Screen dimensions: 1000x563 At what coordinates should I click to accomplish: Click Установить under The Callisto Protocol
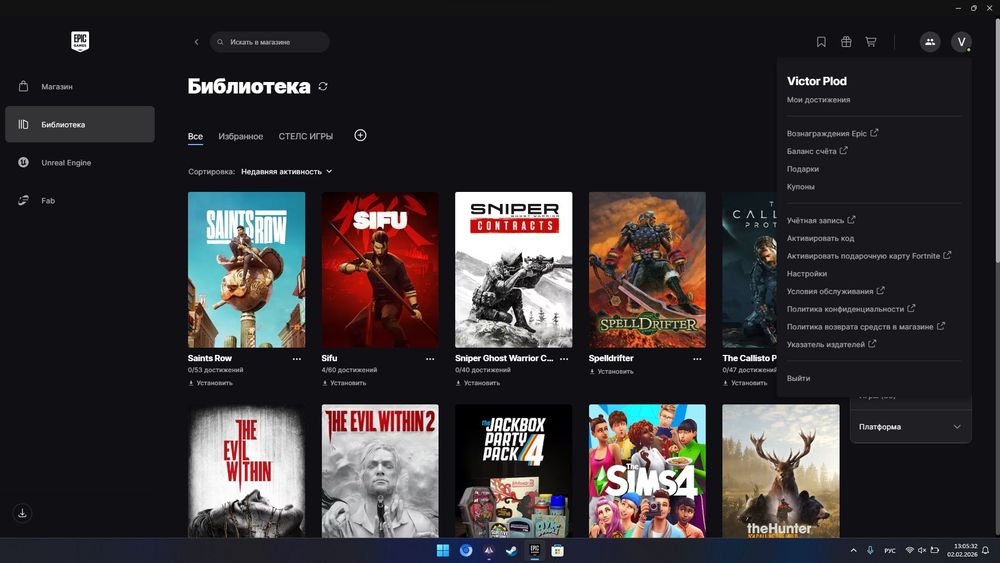(x=745, y=383)
